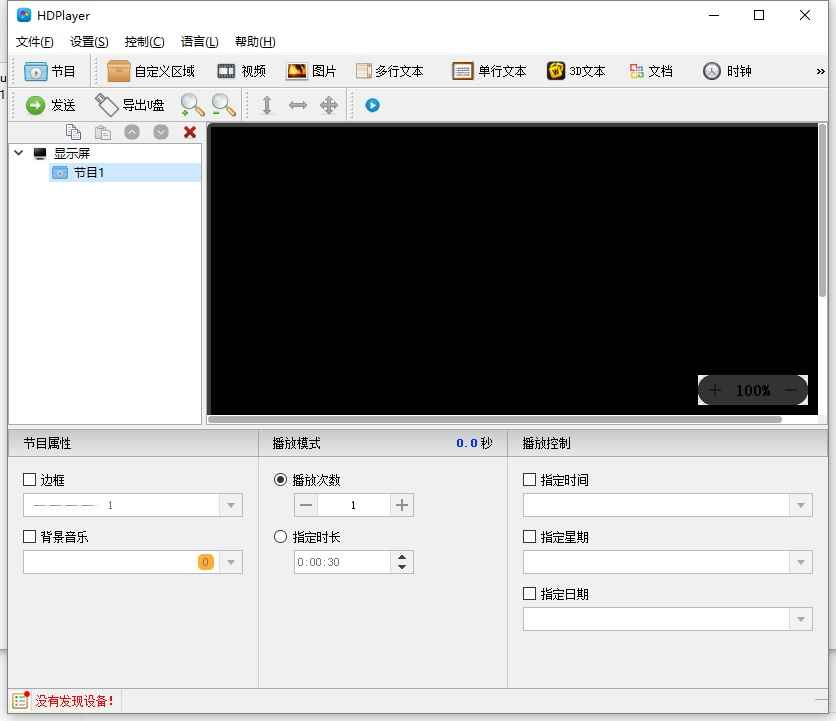Image resolution: width=836 pixels, height=721 pixels.
Task: Open the 控制(C) menu
Action: [144, 42]
